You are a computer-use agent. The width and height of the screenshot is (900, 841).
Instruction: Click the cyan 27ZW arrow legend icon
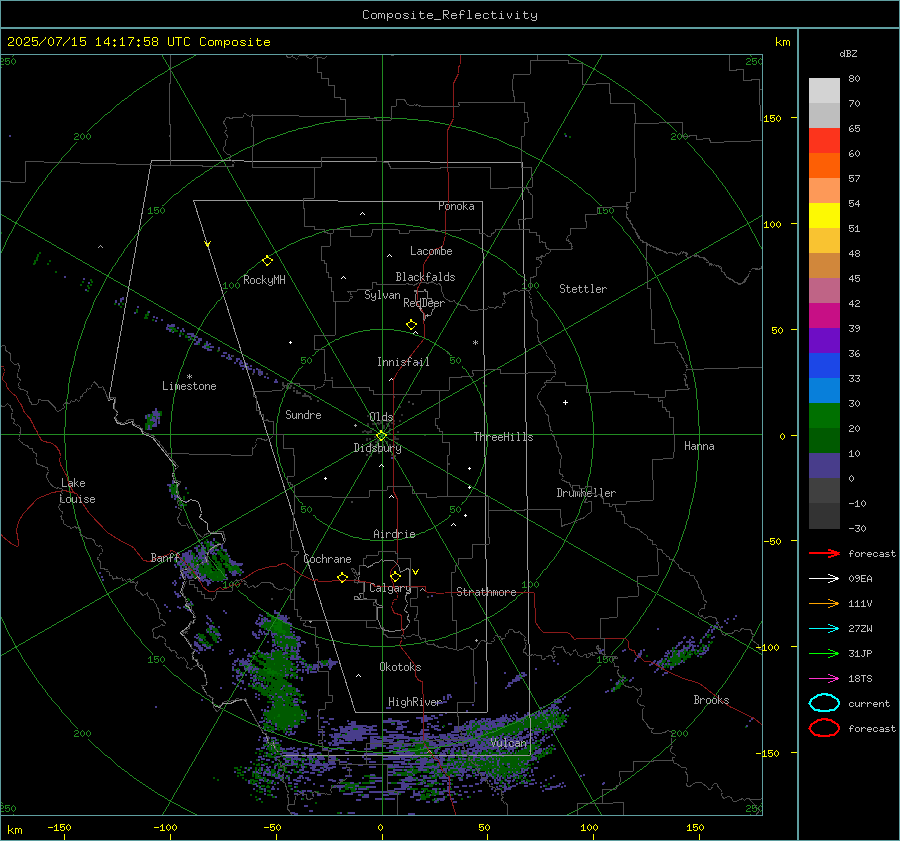click(824, 629)
